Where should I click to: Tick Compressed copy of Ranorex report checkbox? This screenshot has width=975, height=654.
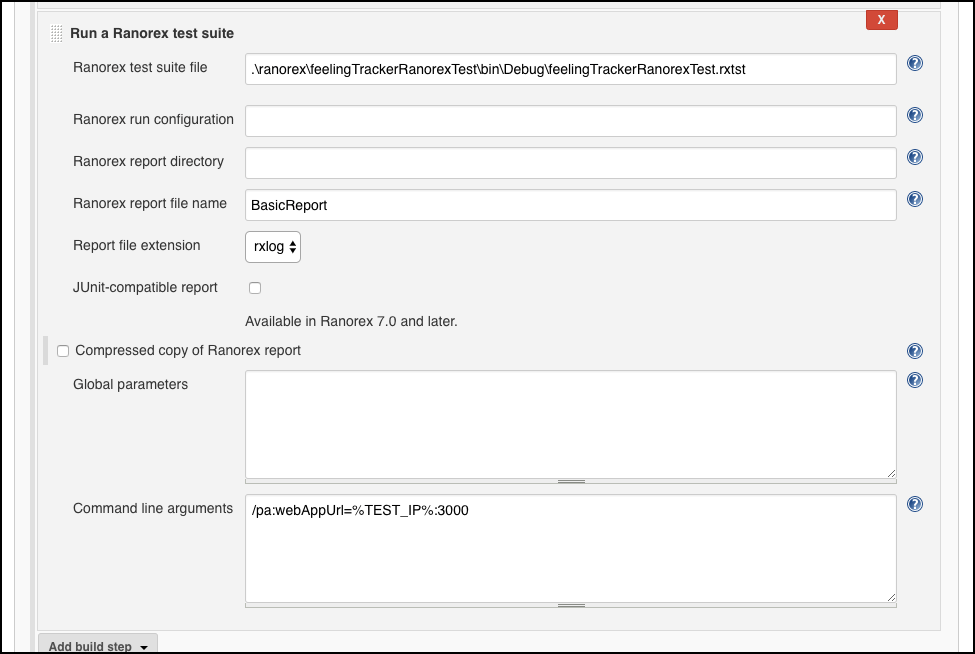tap(63, 351)
